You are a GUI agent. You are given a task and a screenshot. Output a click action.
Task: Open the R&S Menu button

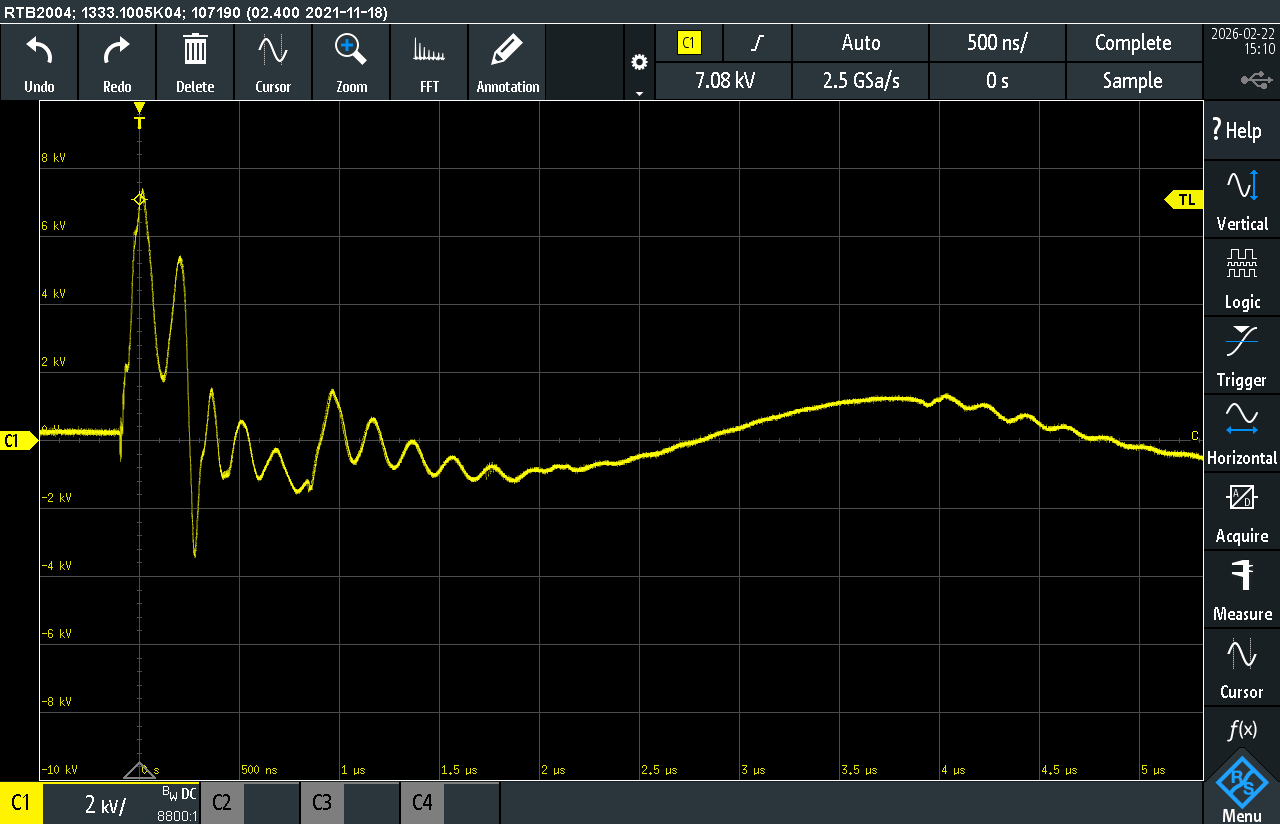click(1242, 790)
